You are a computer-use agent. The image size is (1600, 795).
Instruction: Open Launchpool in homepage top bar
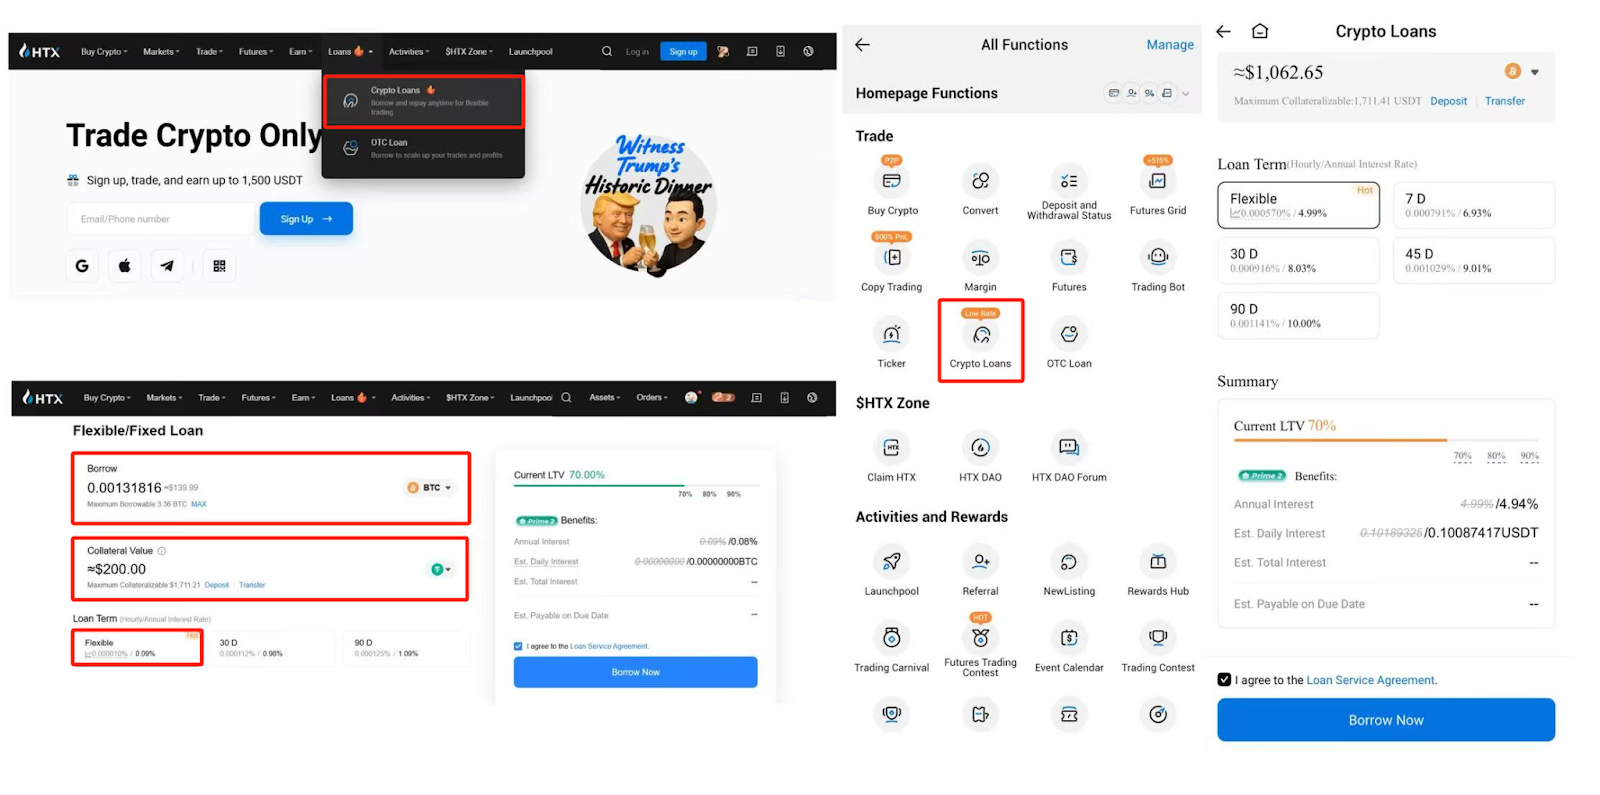pyautogui.click(x=530, y=51)
